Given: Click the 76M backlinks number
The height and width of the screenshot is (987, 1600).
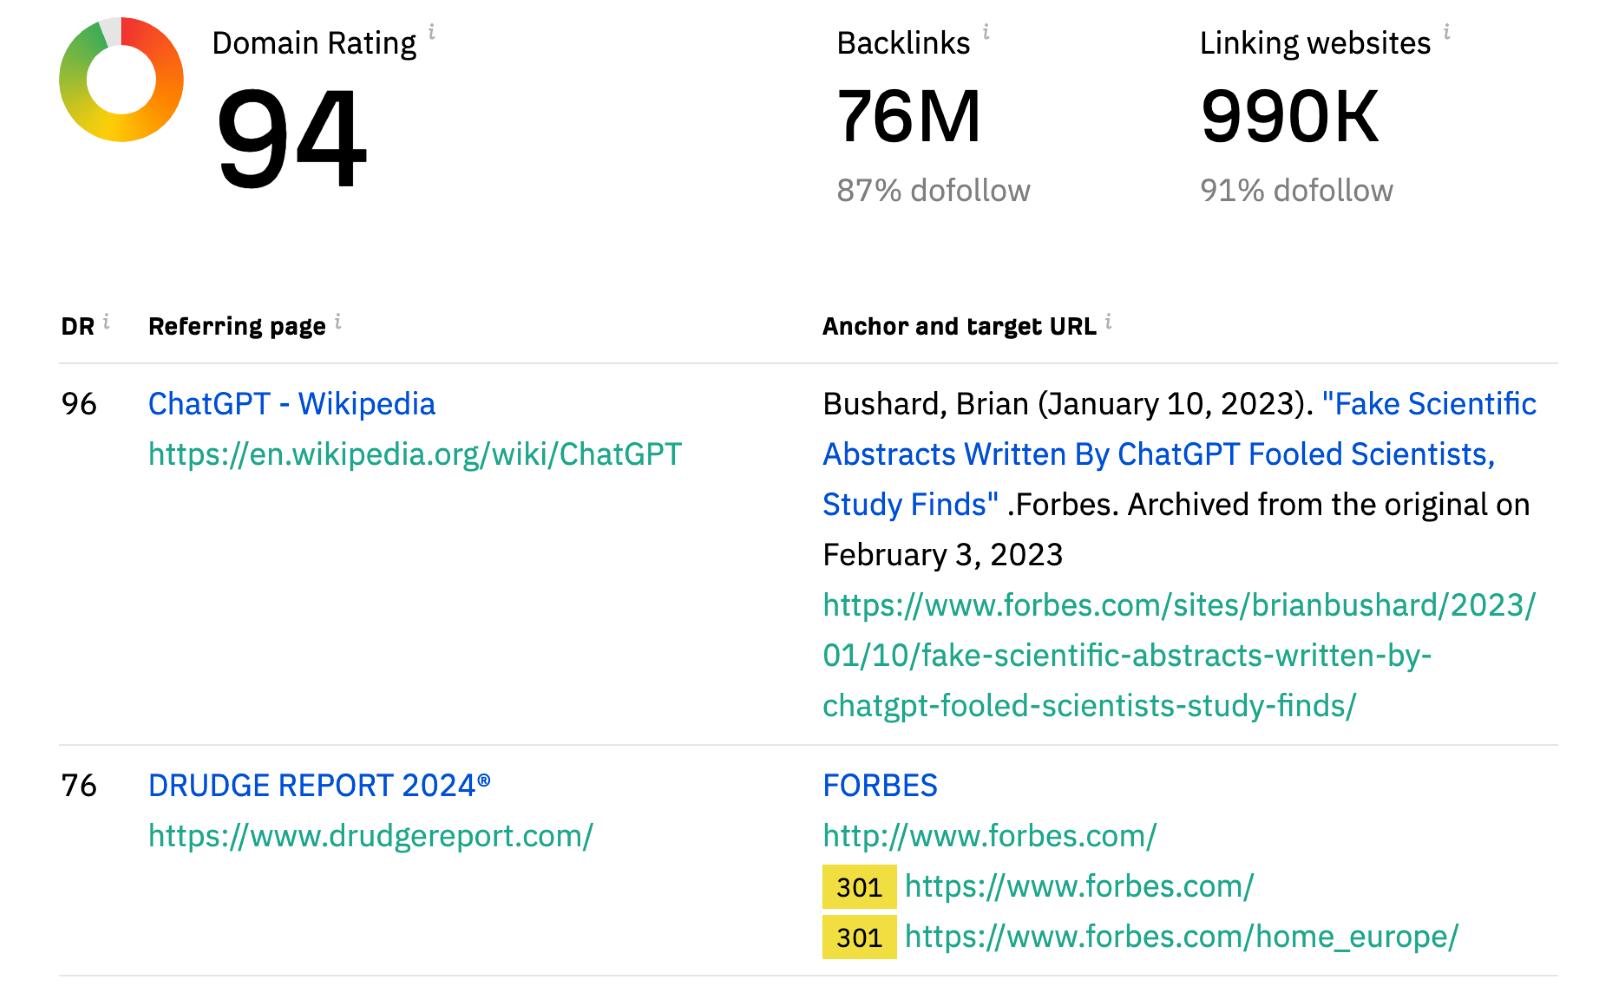Looking at the screenshot, I should coord(908,117).
